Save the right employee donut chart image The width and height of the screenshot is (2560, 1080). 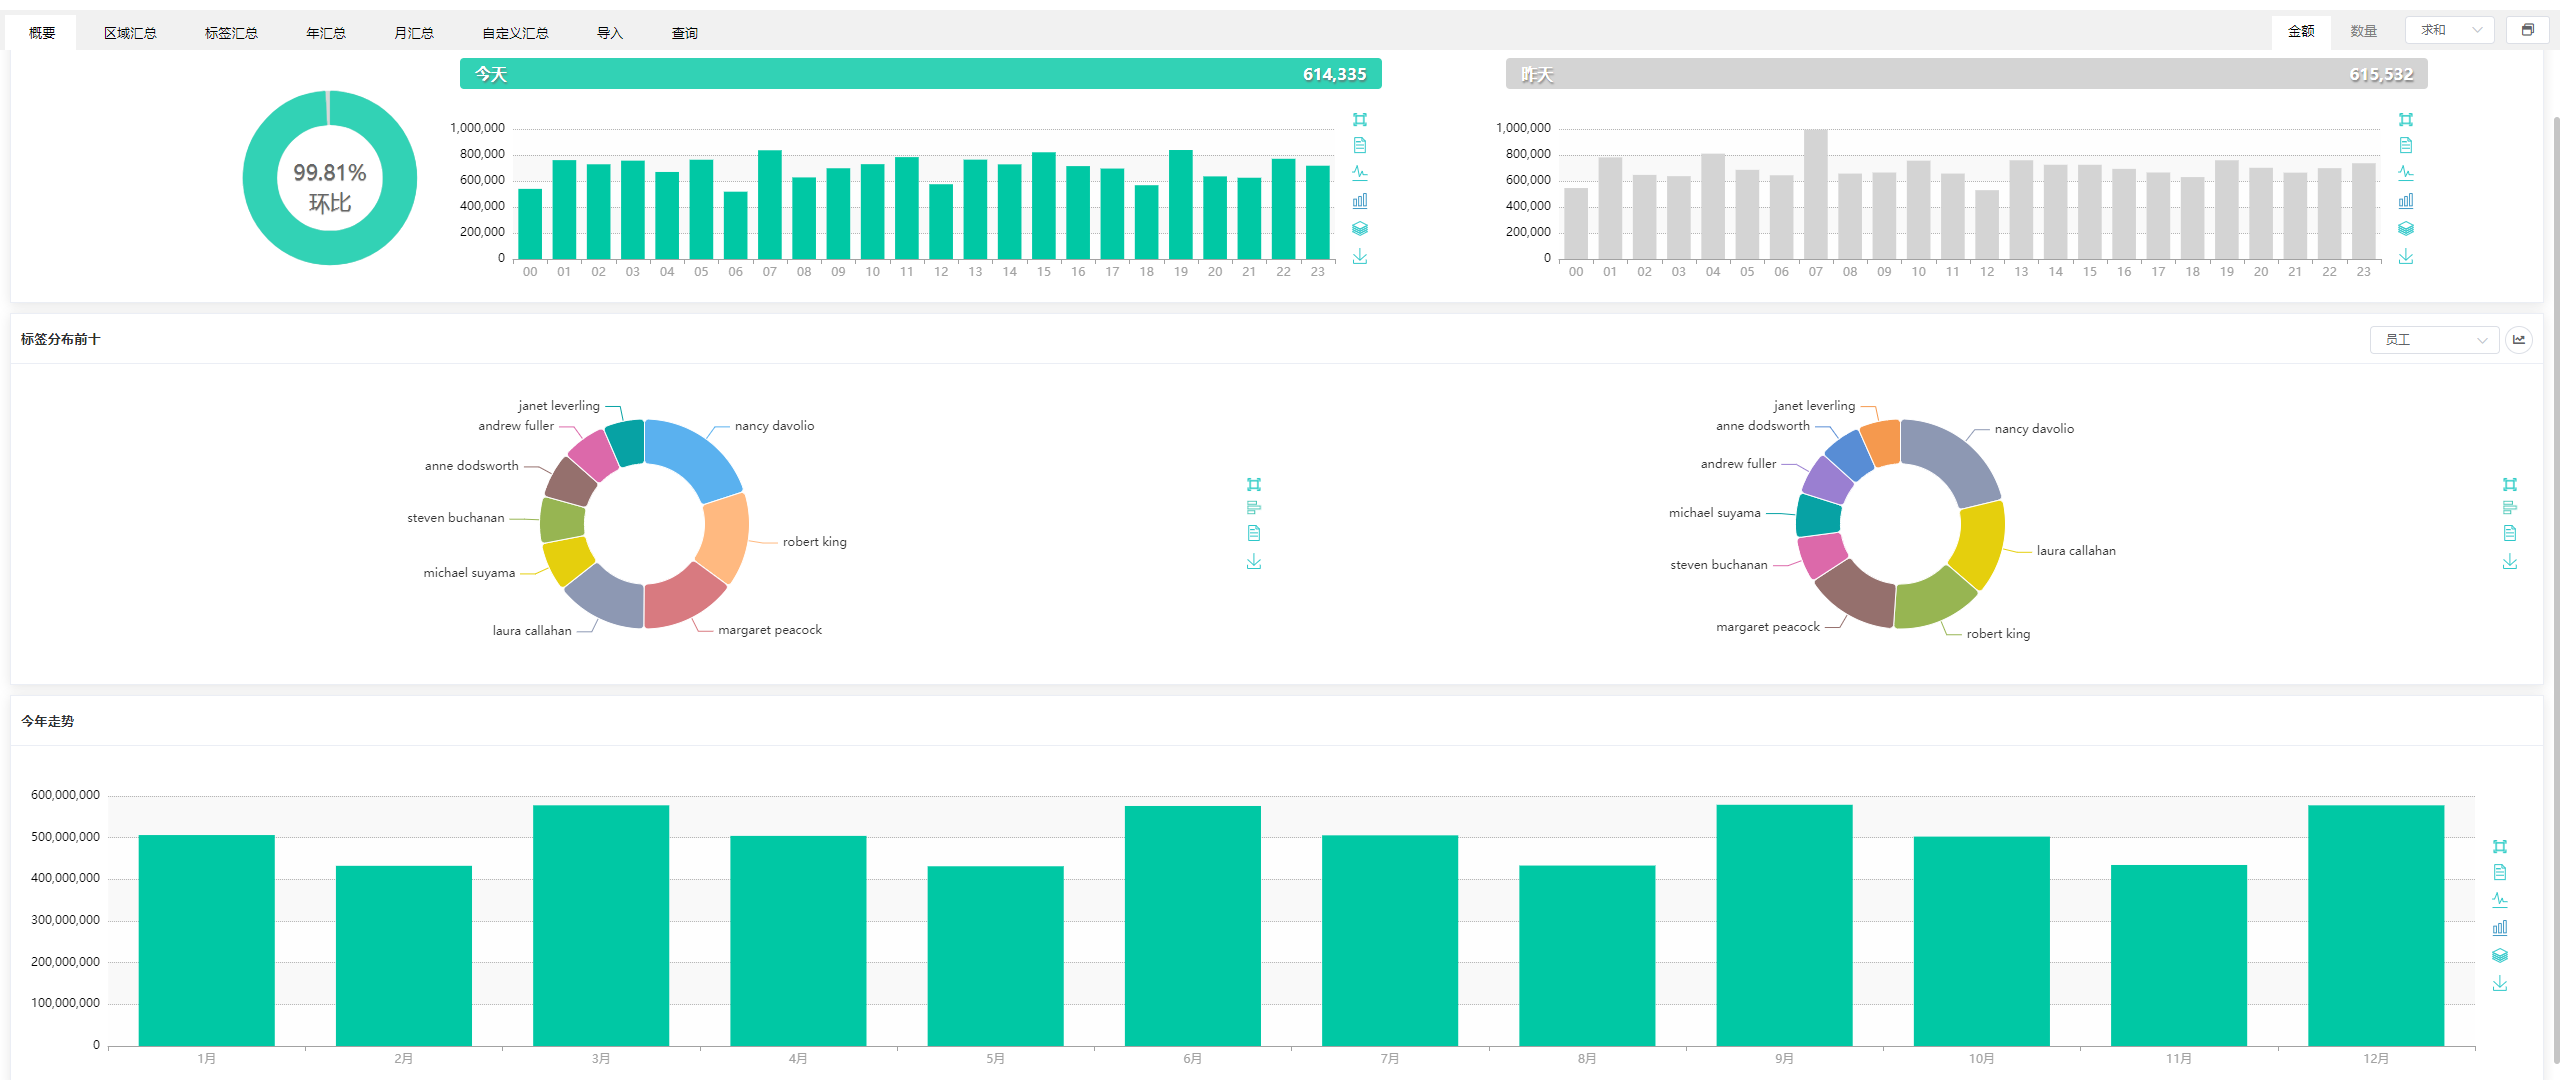(2510, 562)
